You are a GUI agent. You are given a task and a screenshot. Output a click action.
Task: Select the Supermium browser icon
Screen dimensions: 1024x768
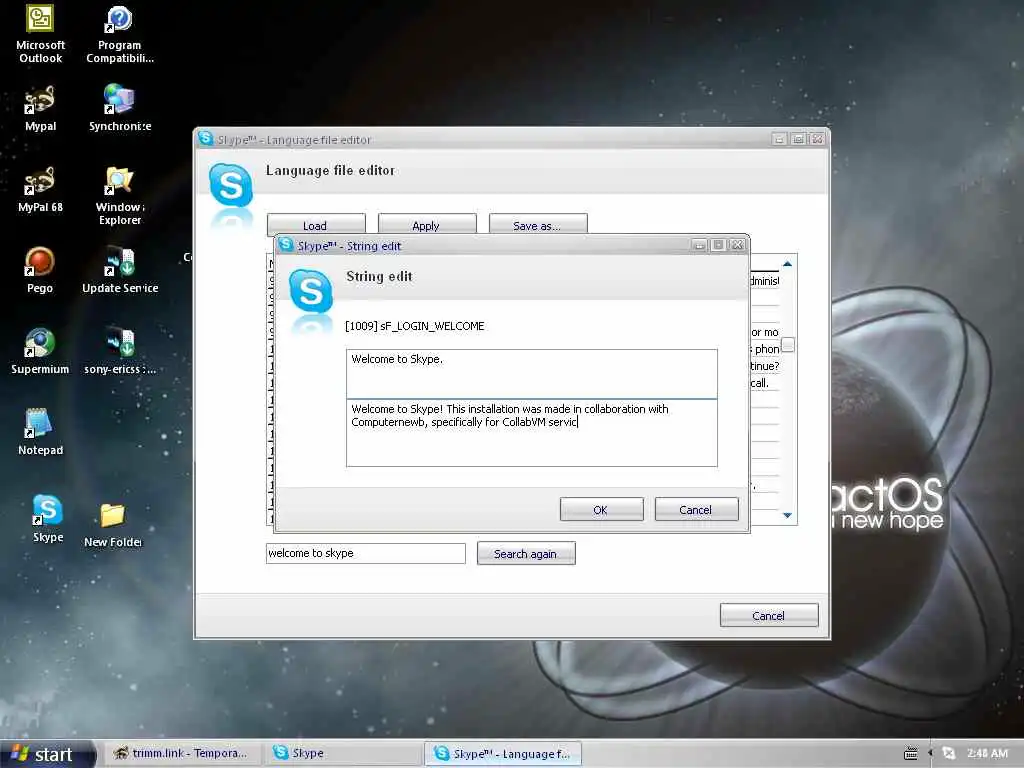(x=40, y=351)
